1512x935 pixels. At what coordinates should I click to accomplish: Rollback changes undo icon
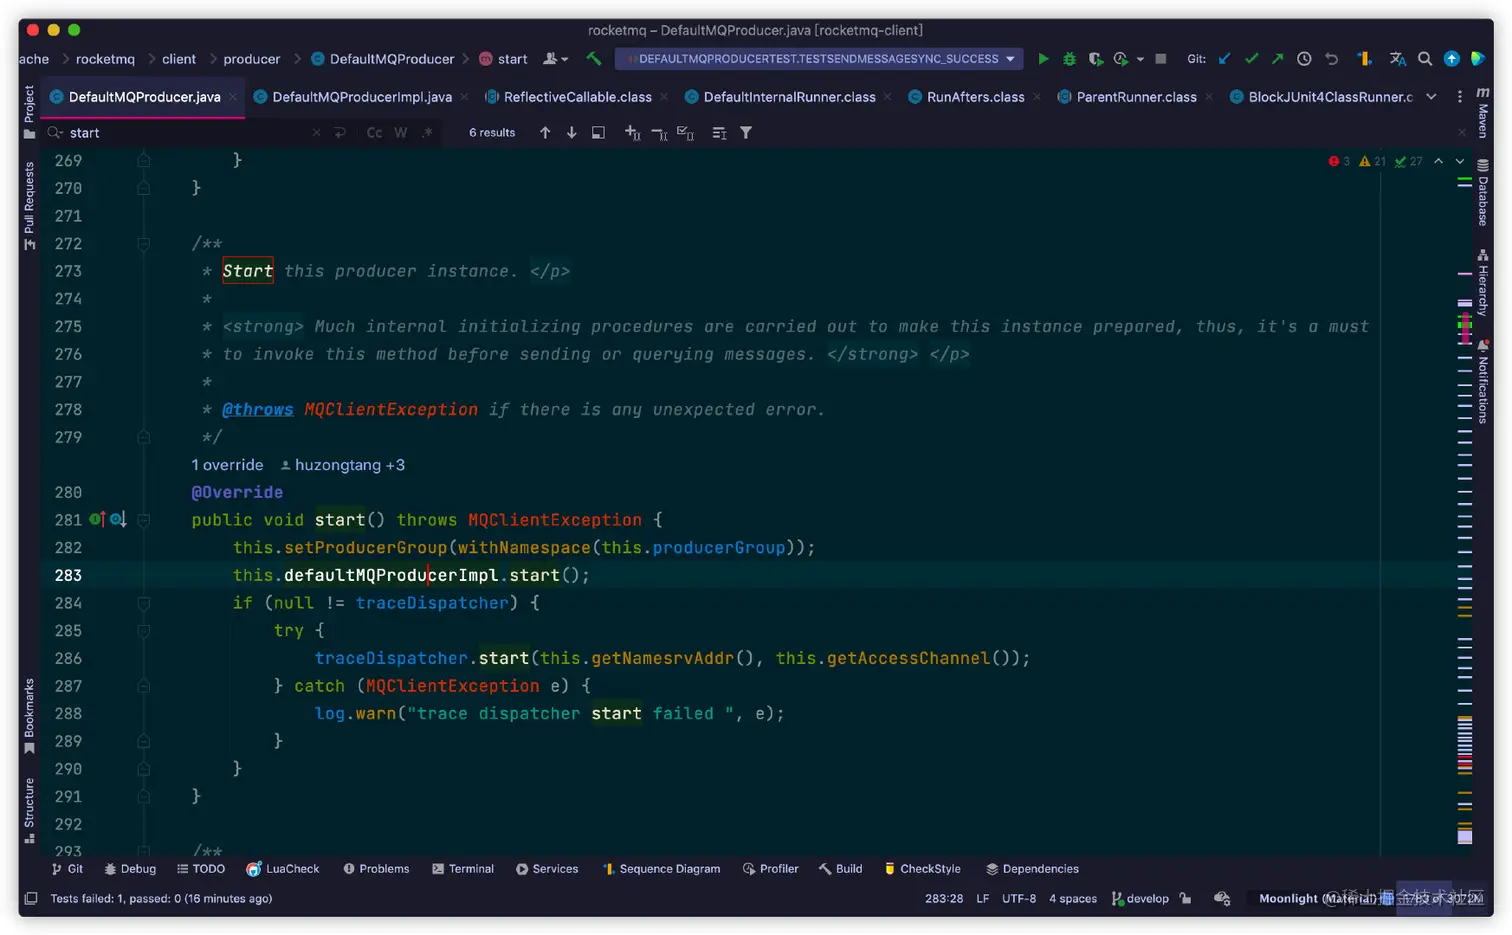pos(1331,59)
